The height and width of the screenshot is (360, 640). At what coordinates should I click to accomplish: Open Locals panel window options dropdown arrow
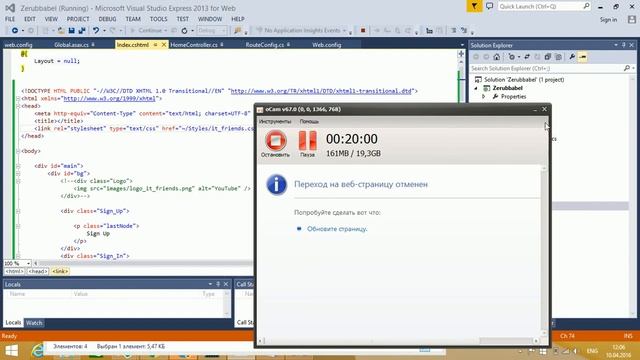coord(210,284)
